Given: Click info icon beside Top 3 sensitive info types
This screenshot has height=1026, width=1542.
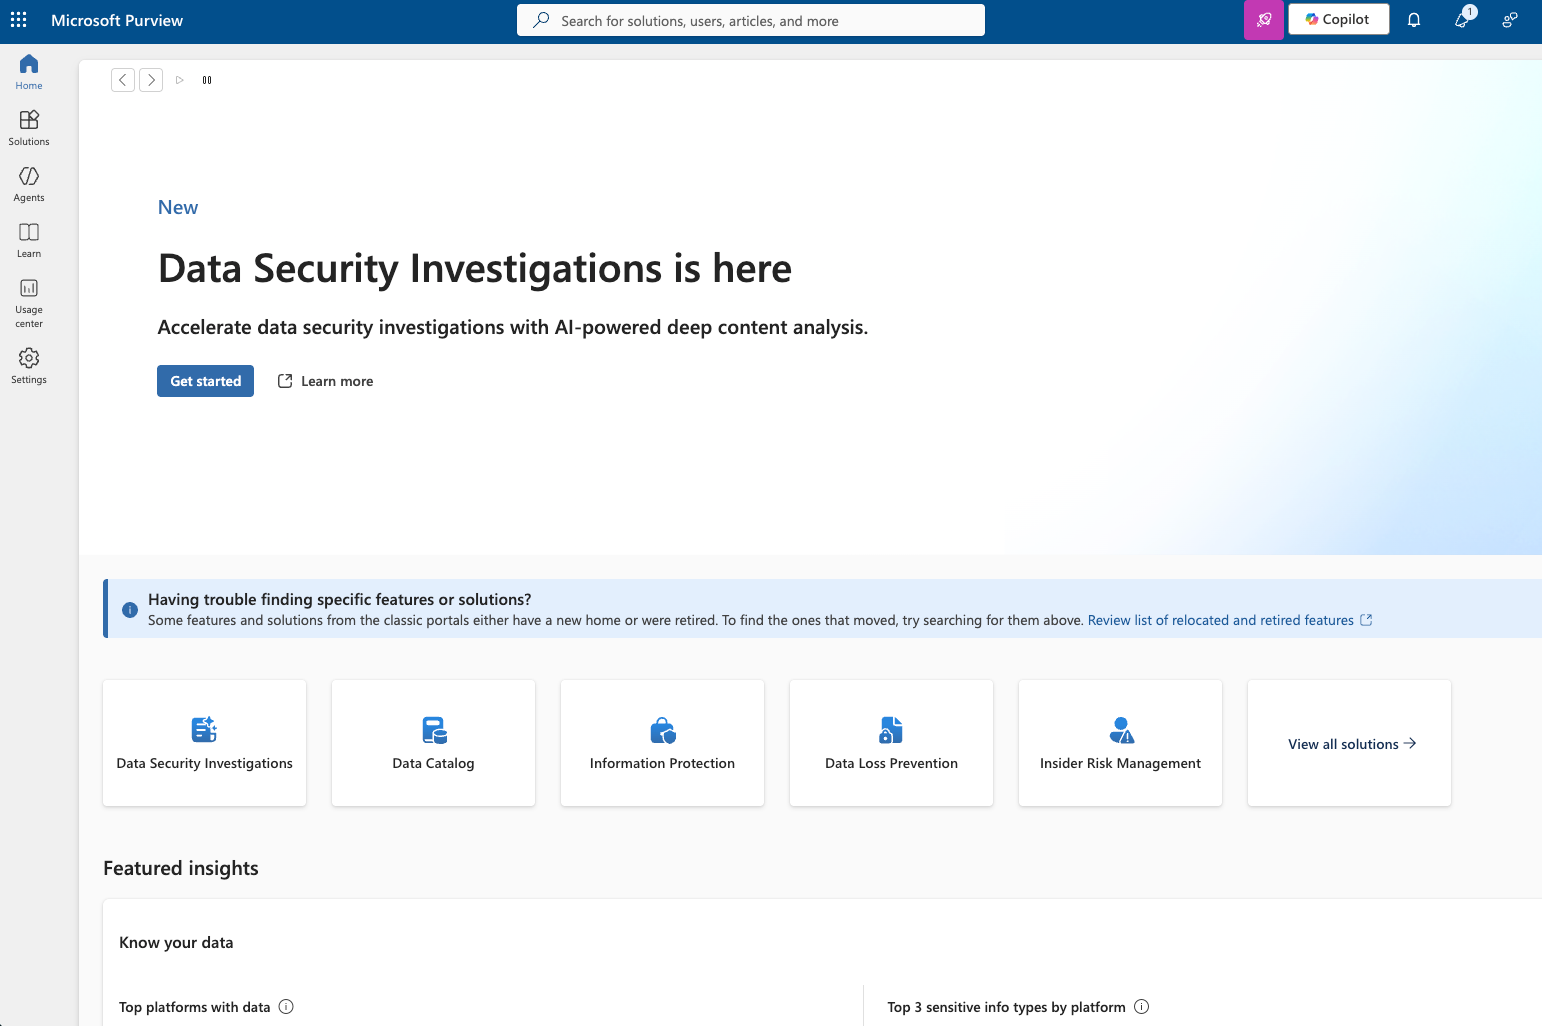Looking at the screenshot, I should (x=1142, y=1007).
